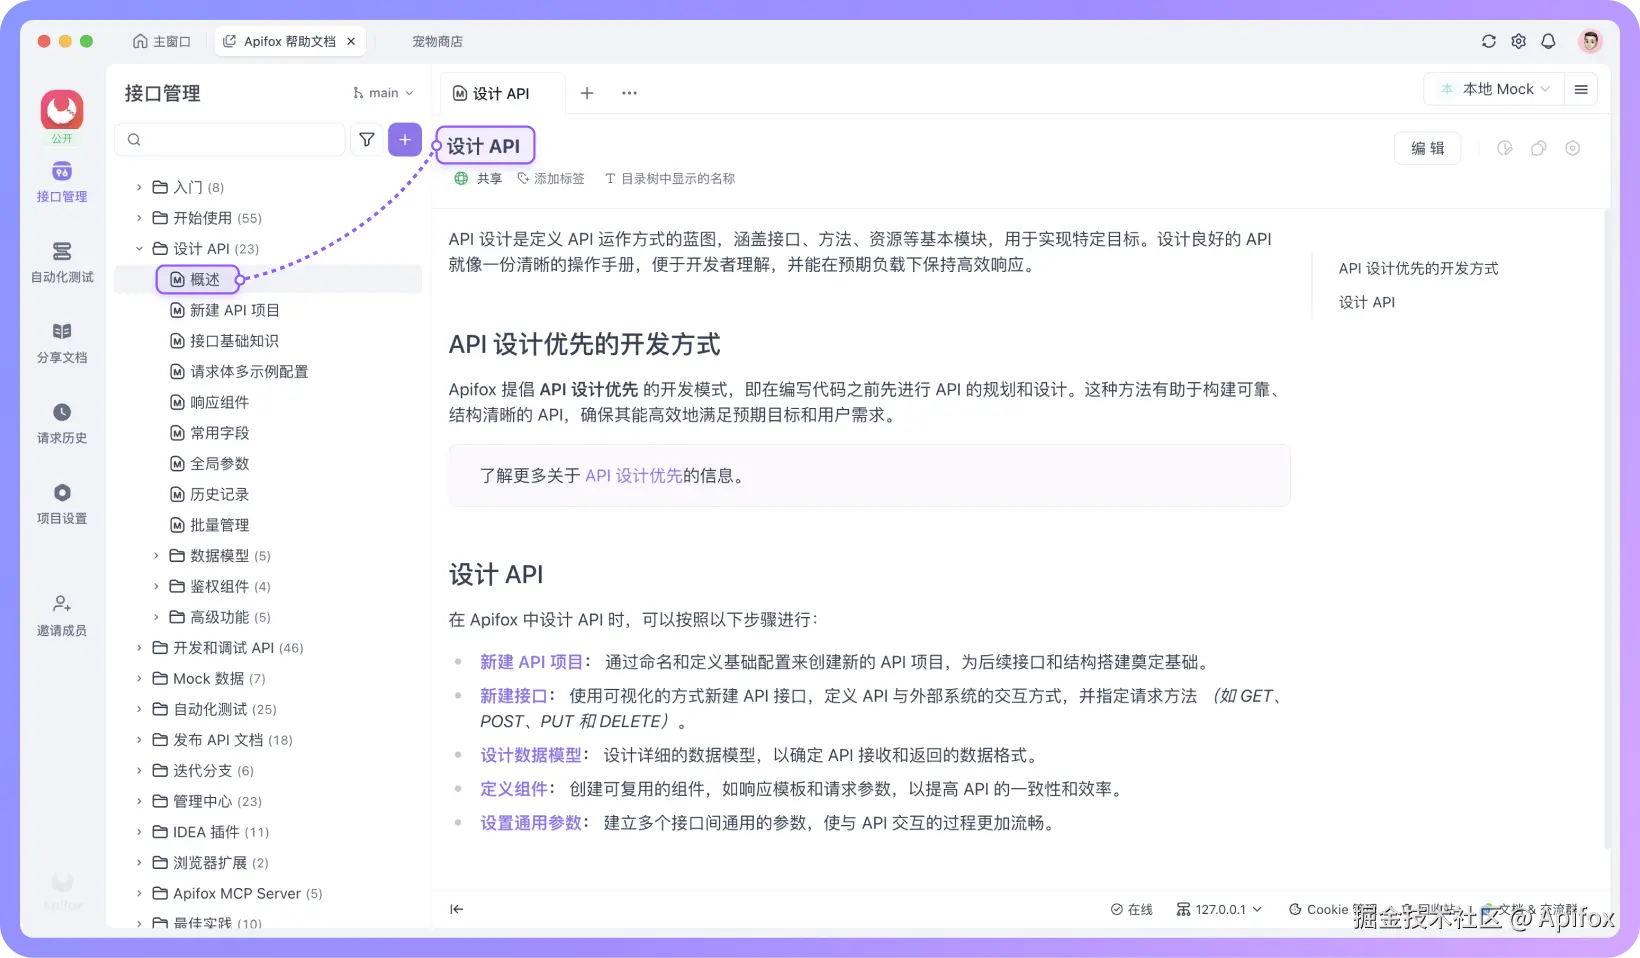
Task: Expand the 鉴权组件 folder
Action: click(156, 586)
